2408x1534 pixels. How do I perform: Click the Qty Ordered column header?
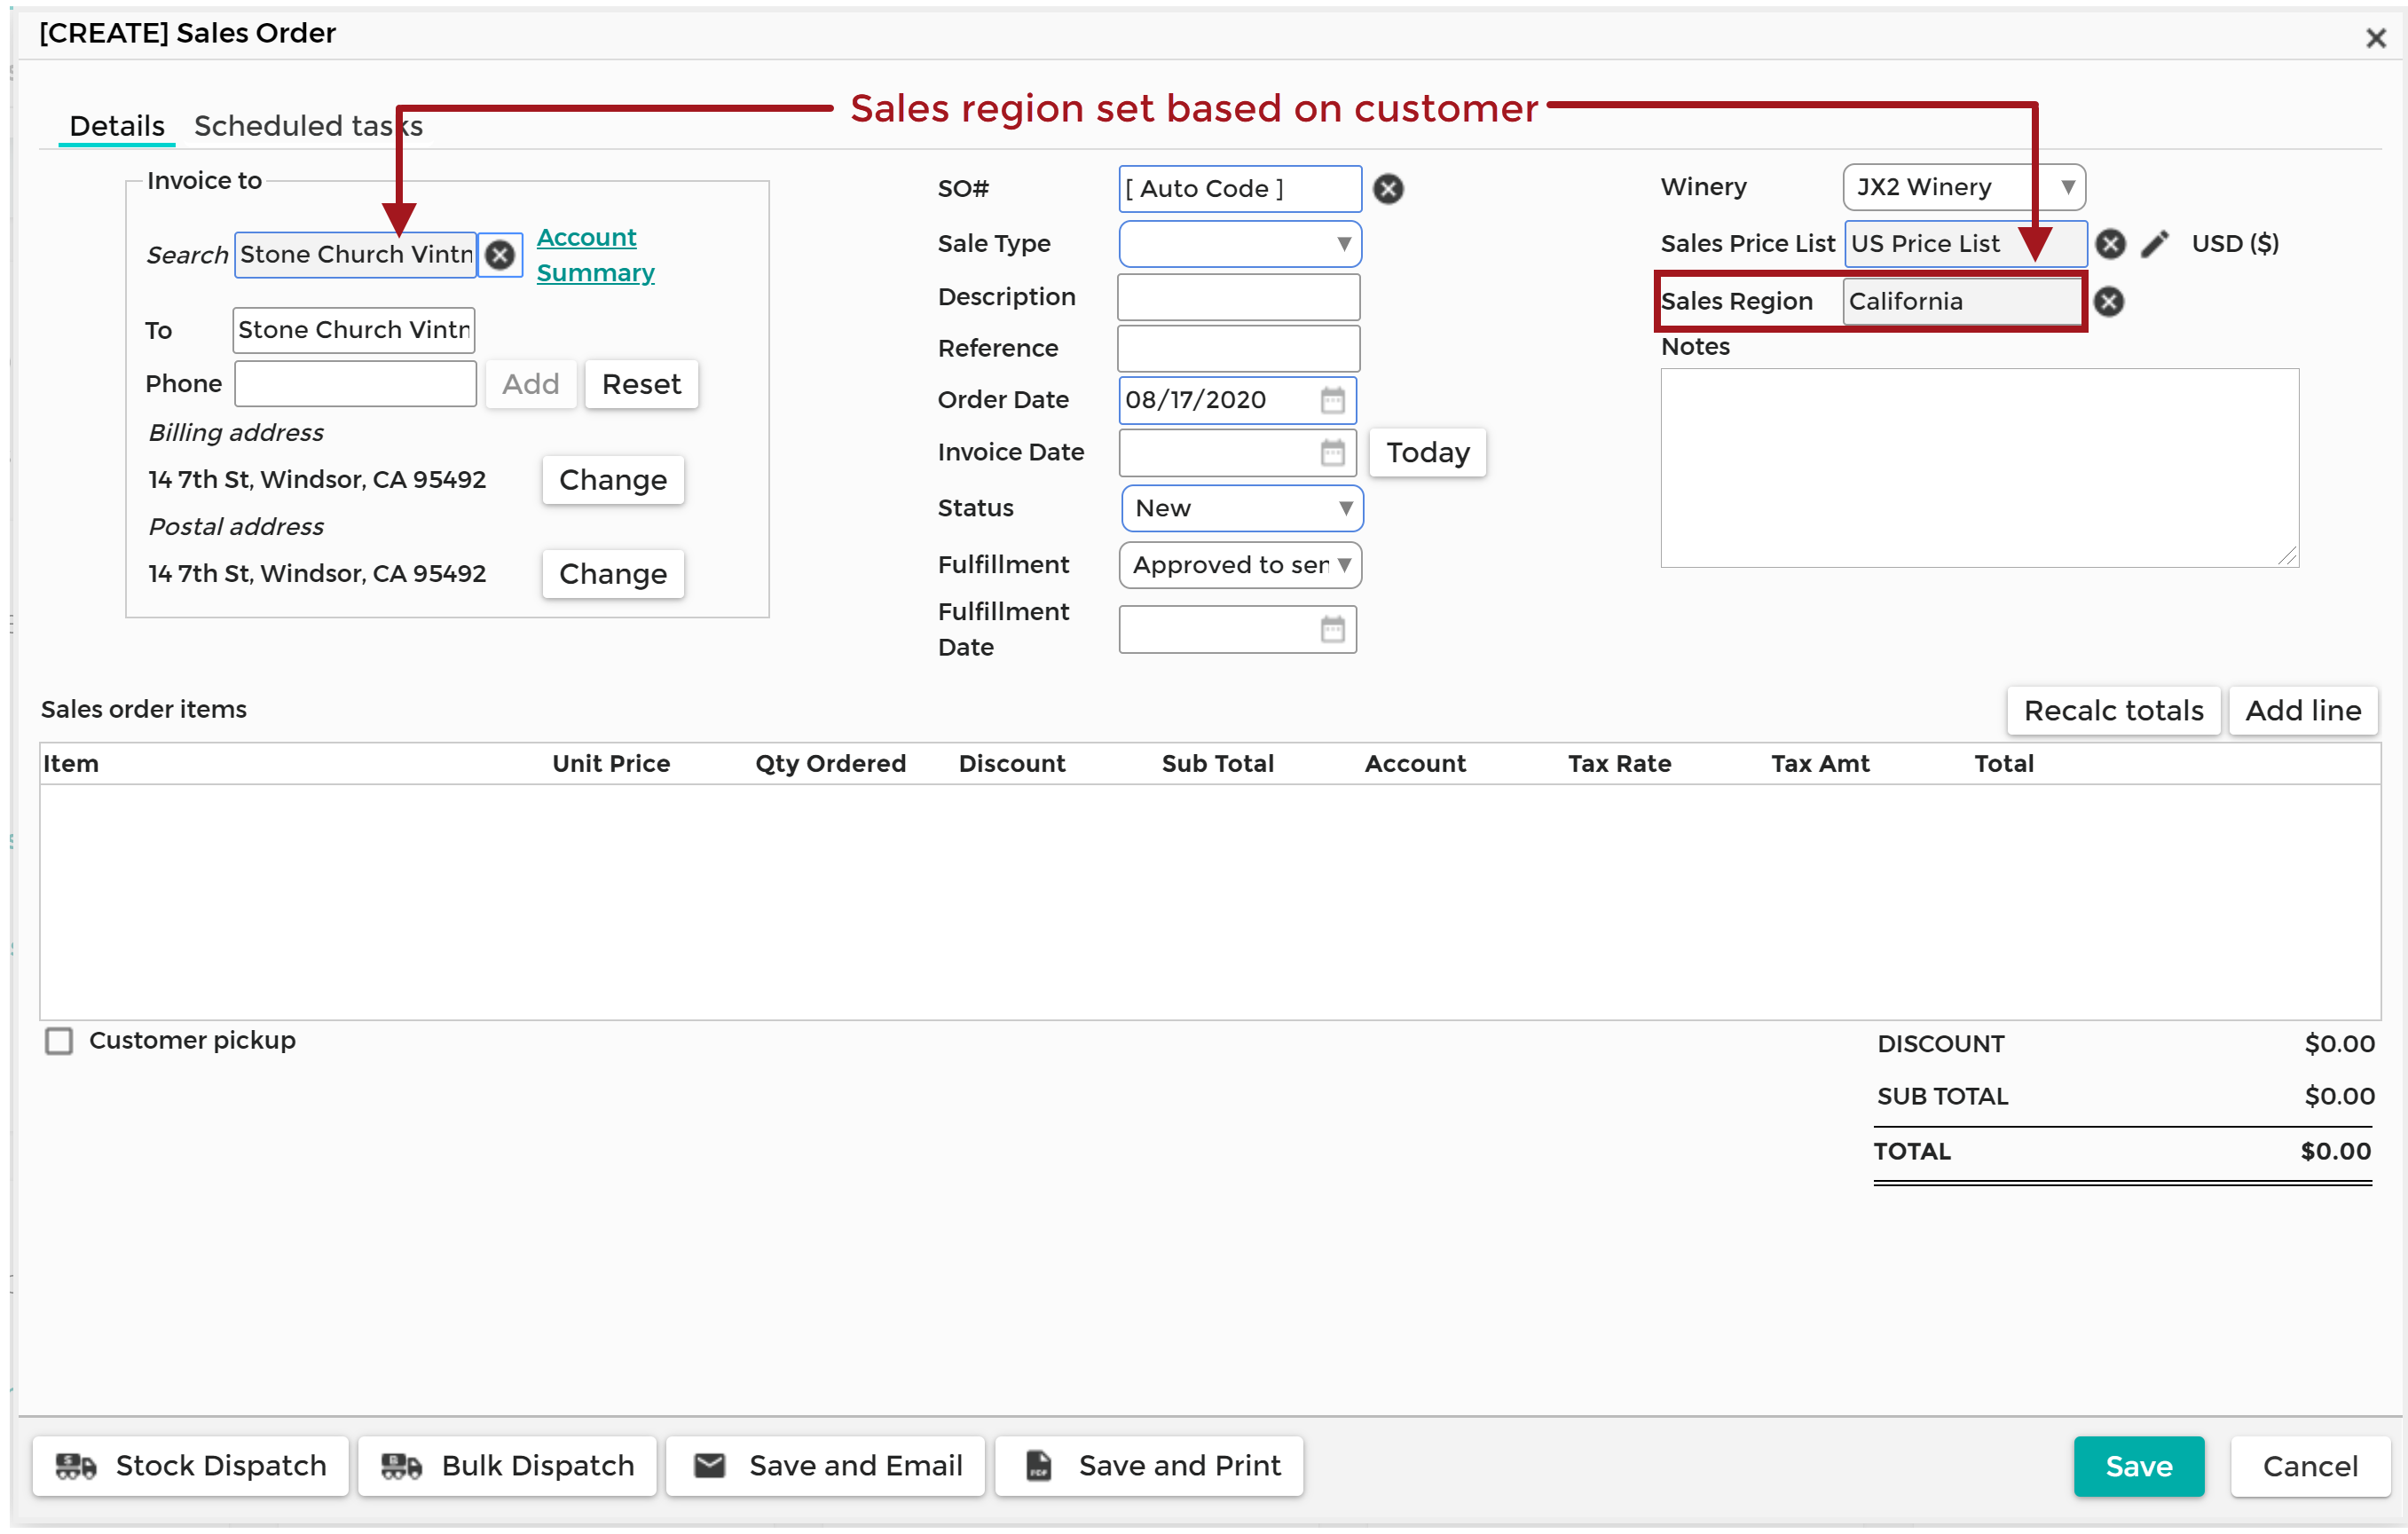[x=830, y=764]
